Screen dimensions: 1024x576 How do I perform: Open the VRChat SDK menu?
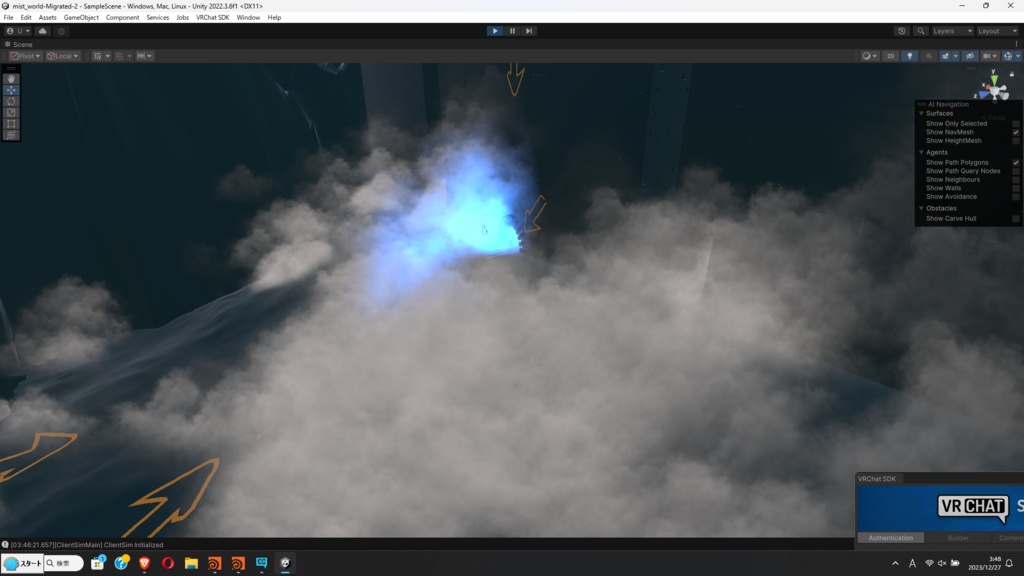(212, 18)
